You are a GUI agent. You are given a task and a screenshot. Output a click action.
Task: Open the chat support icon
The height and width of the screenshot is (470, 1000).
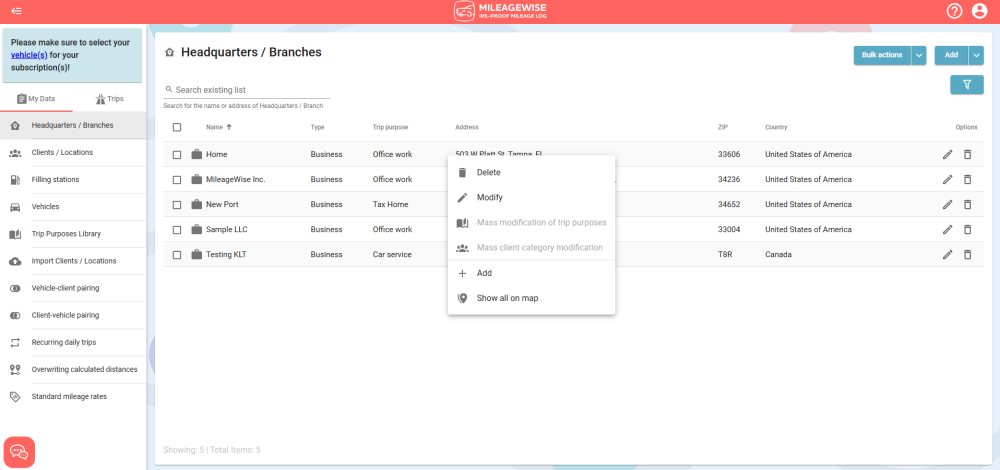pyautogui.click(x=19, y=452)
